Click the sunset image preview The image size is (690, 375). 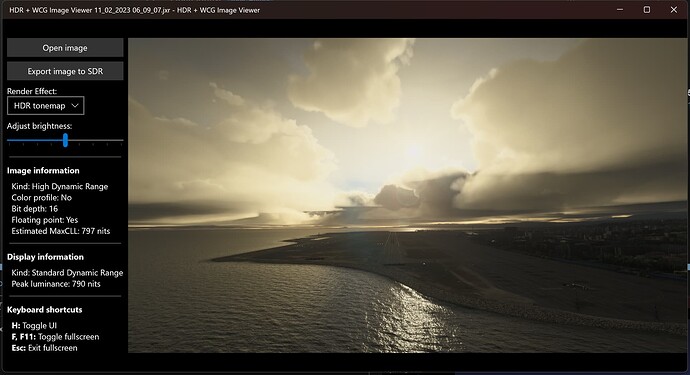click(407, 195)
